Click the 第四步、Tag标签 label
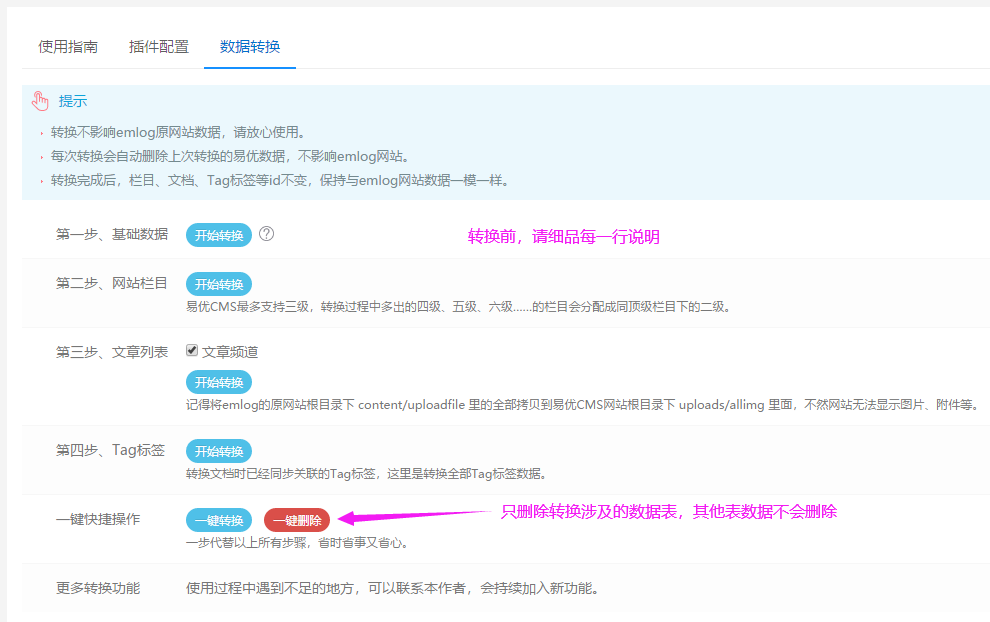Screen dimensions: 990x622 [110, 450]
